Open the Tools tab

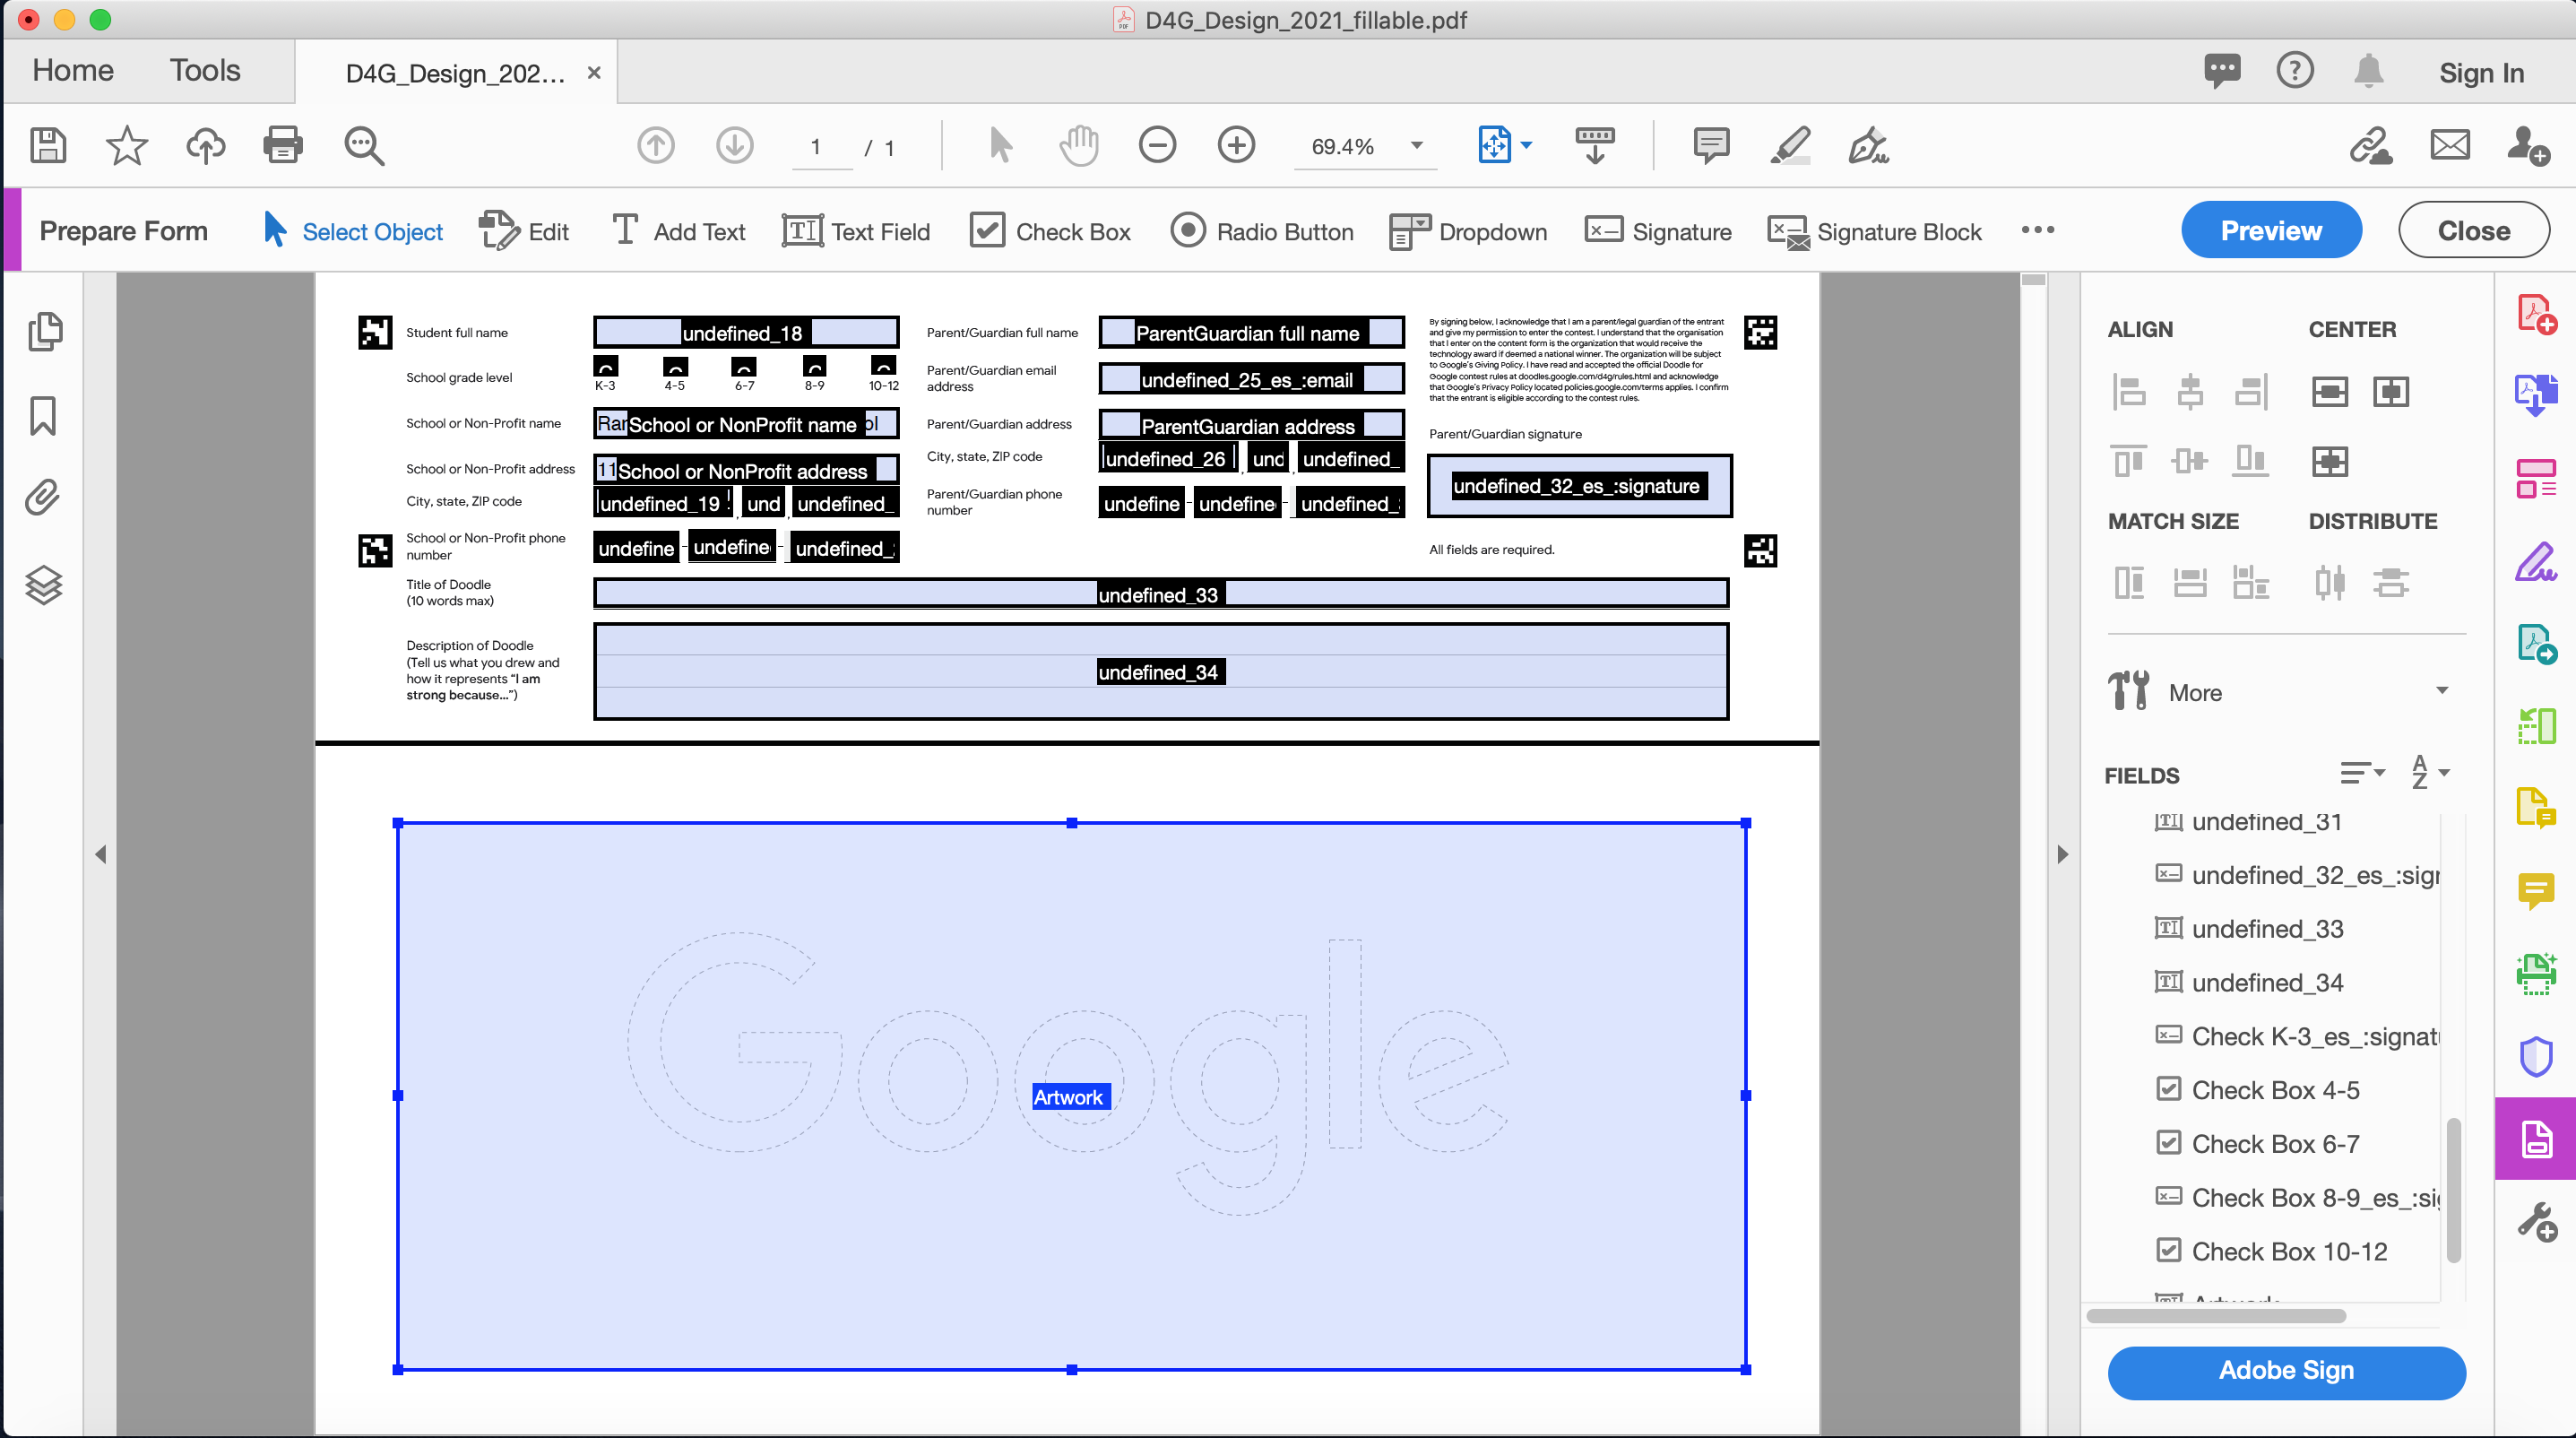click(204, 70)
